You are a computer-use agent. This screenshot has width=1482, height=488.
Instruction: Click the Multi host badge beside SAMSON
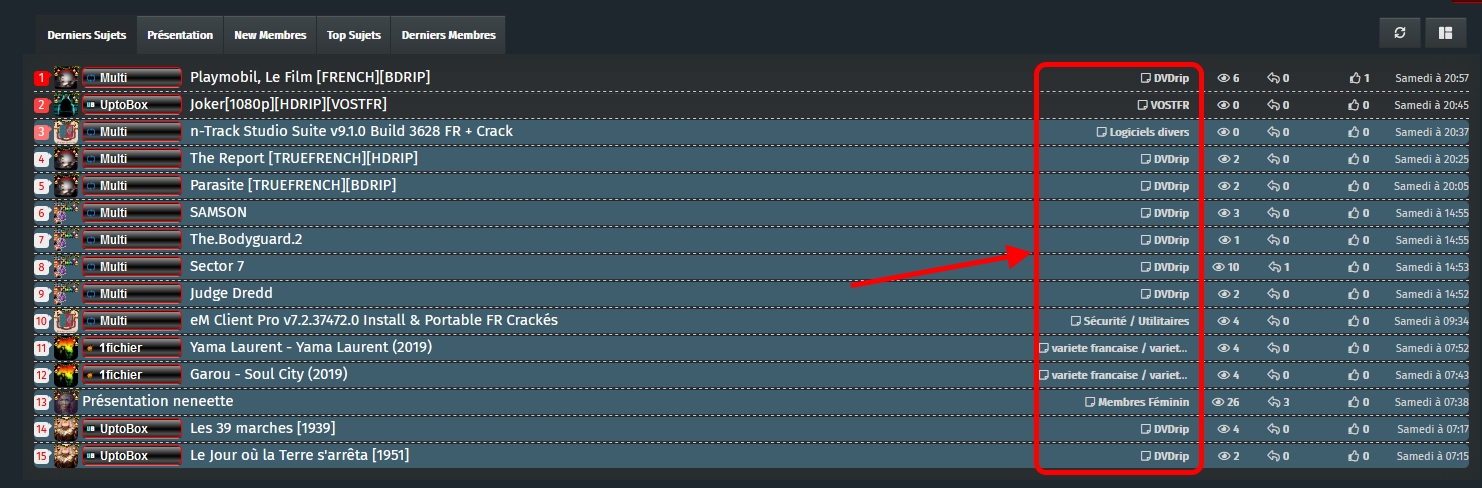(132, 213)
